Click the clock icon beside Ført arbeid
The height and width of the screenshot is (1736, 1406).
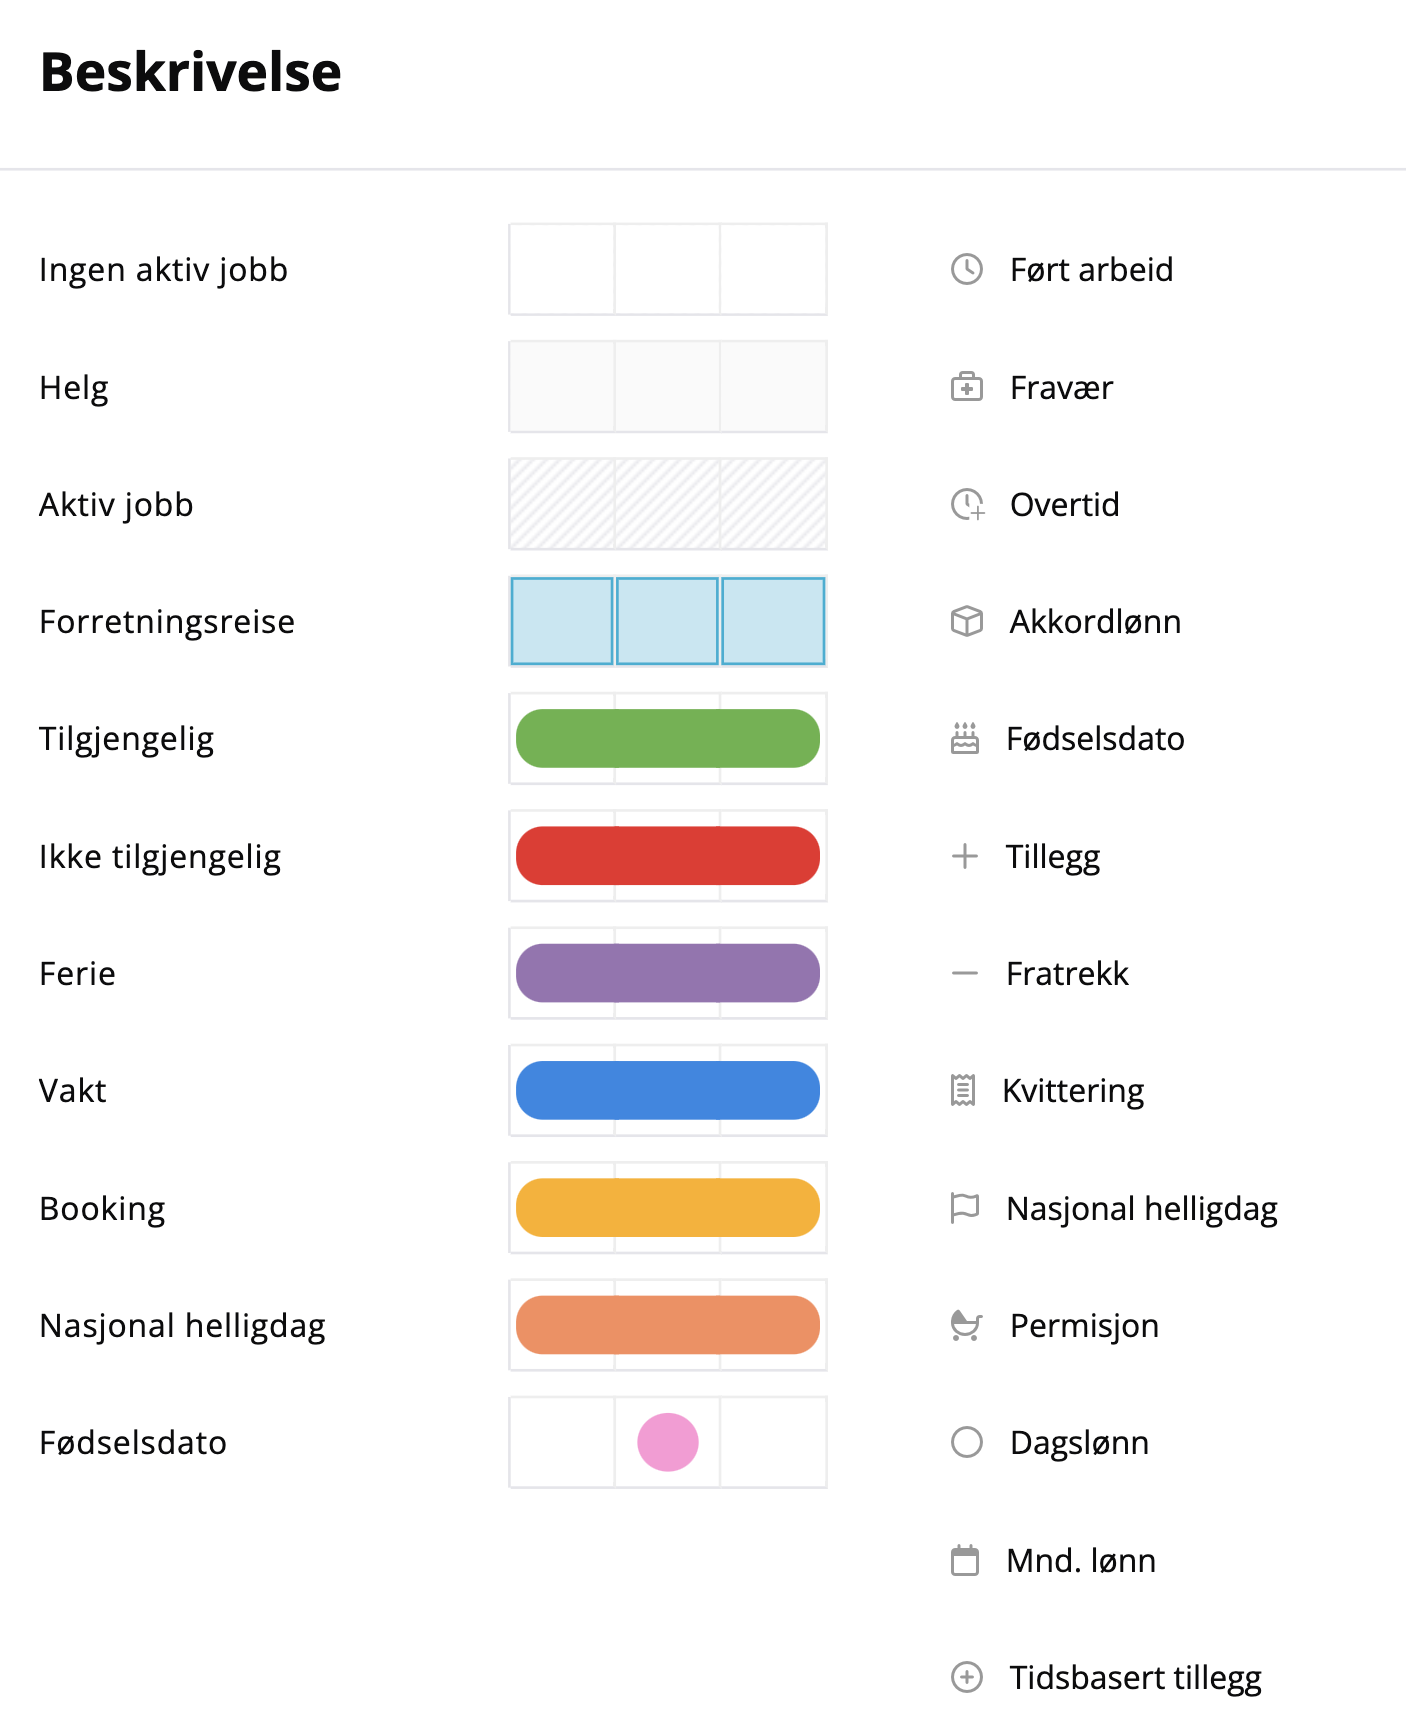tap(966, 269)
